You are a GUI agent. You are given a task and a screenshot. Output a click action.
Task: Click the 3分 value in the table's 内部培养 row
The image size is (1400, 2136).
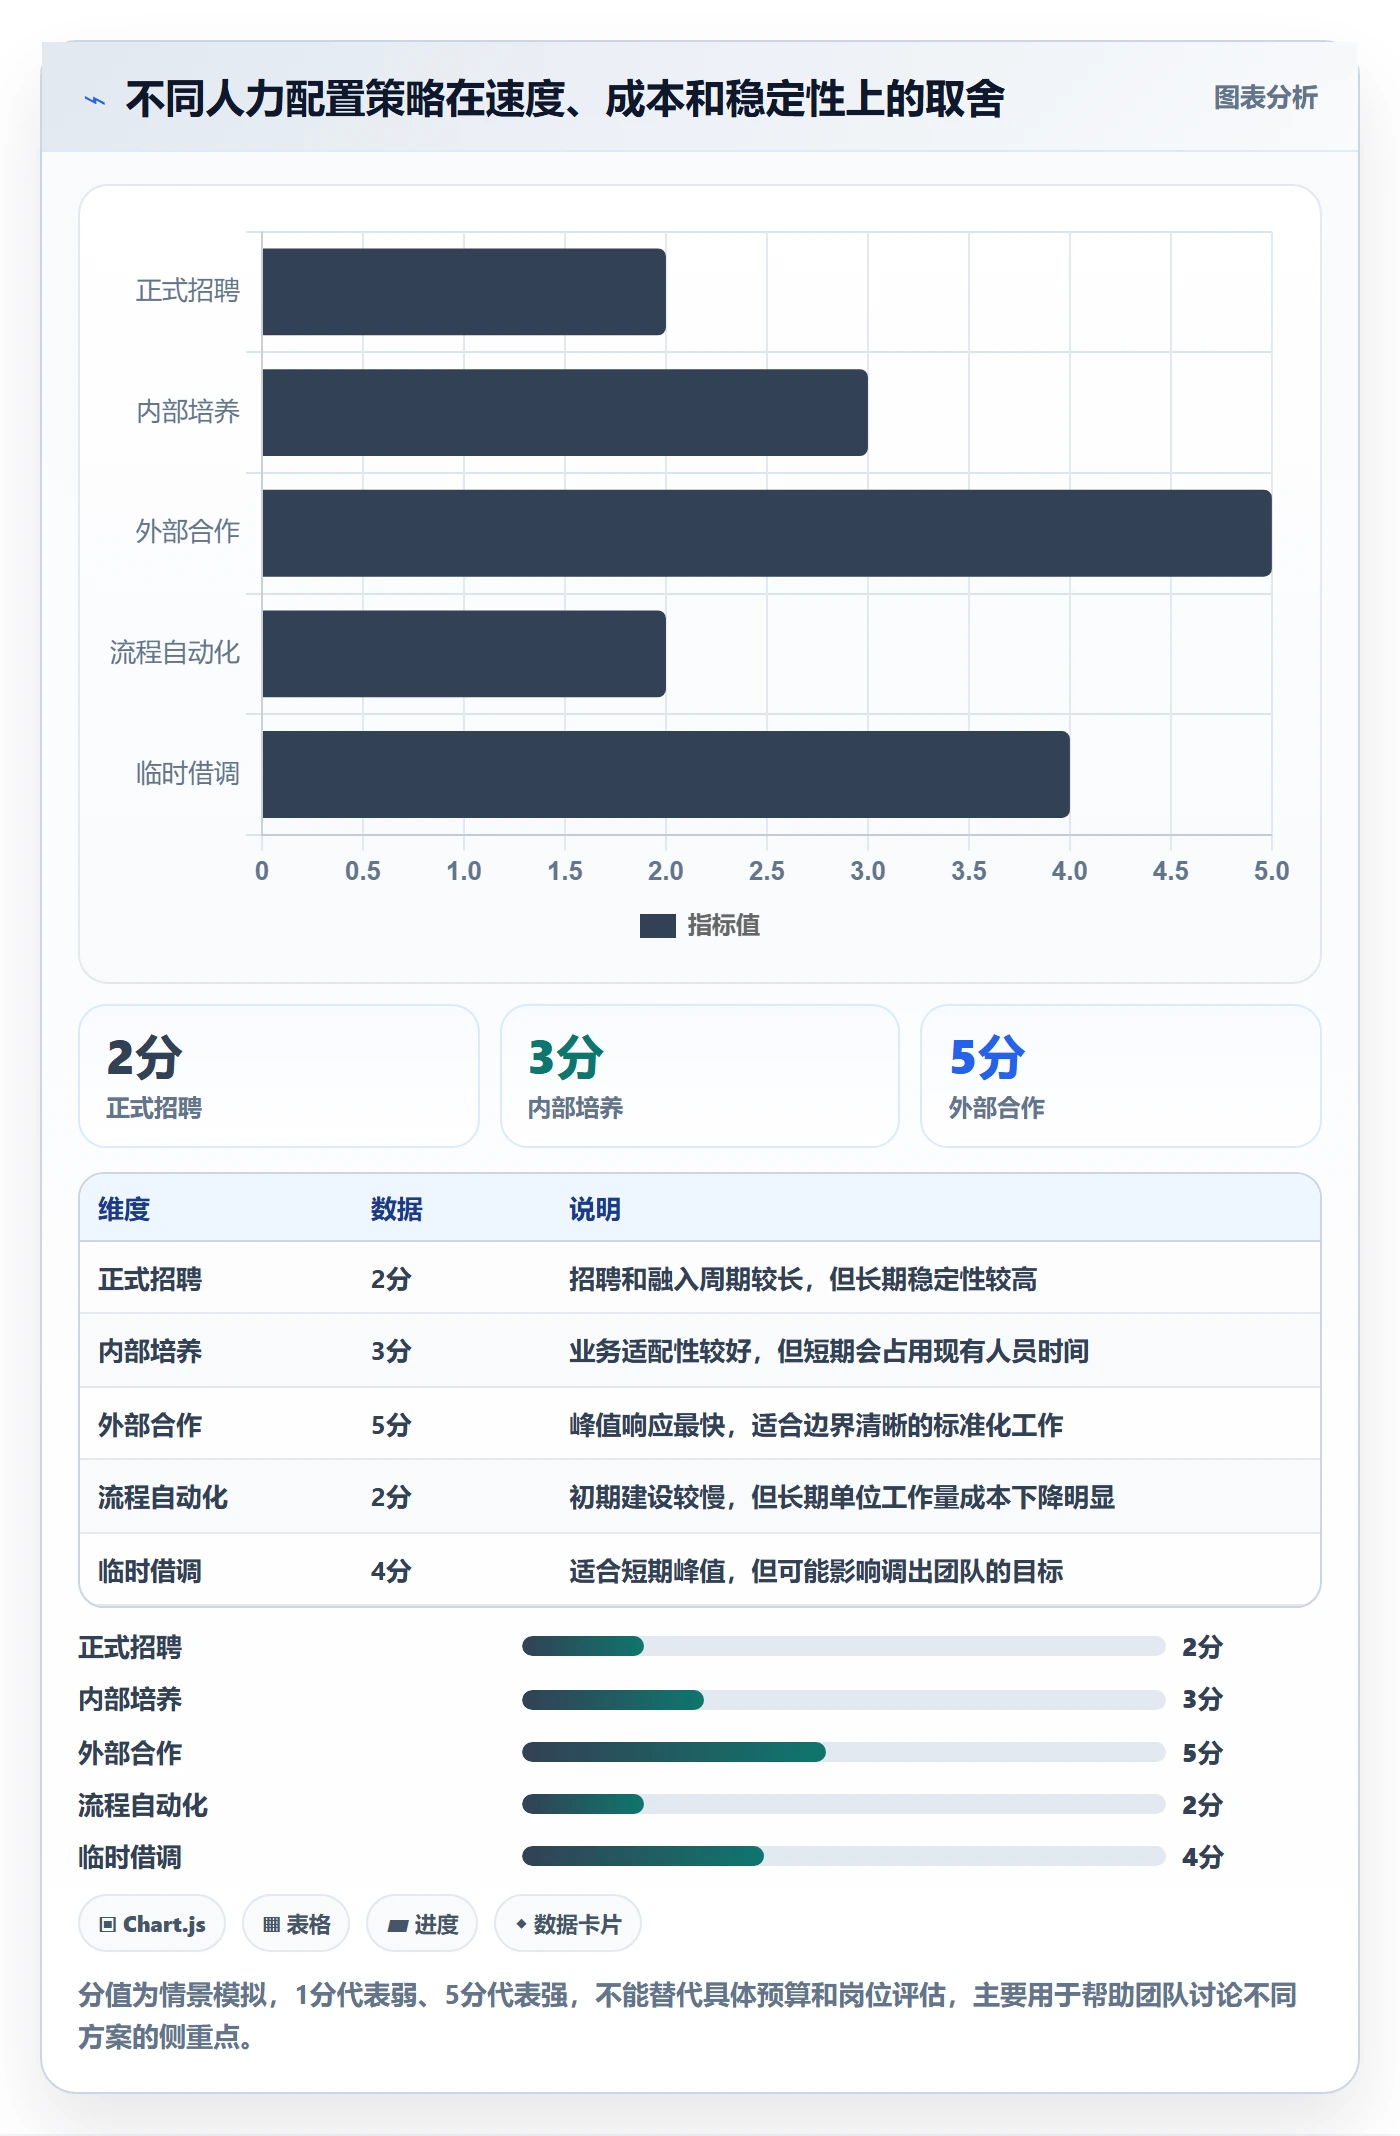pos(391,1351)
